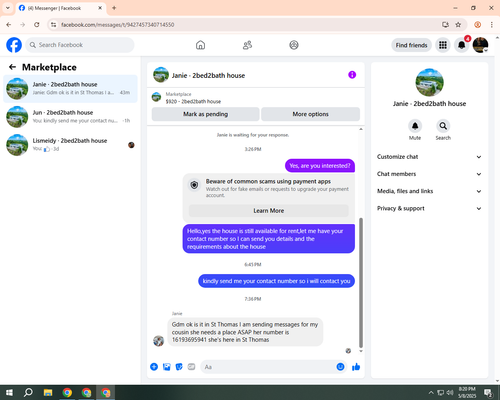
Task: Click the More options button
Action: [x=310, y=114]
